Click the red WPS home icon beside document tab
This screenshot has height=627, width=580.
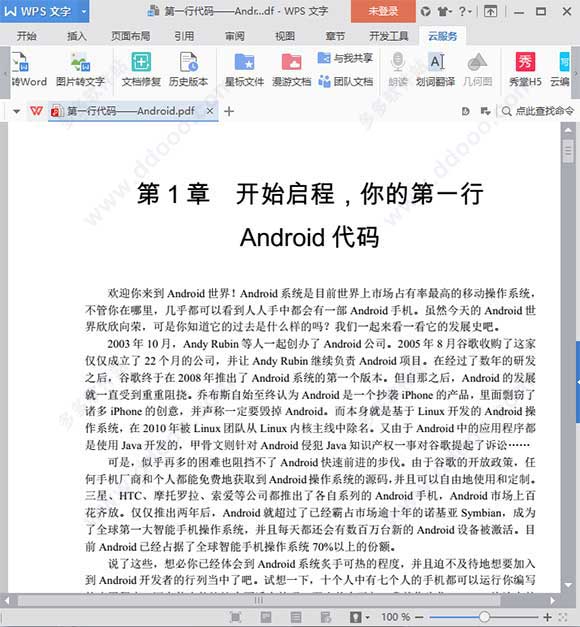tap(36, 111)
